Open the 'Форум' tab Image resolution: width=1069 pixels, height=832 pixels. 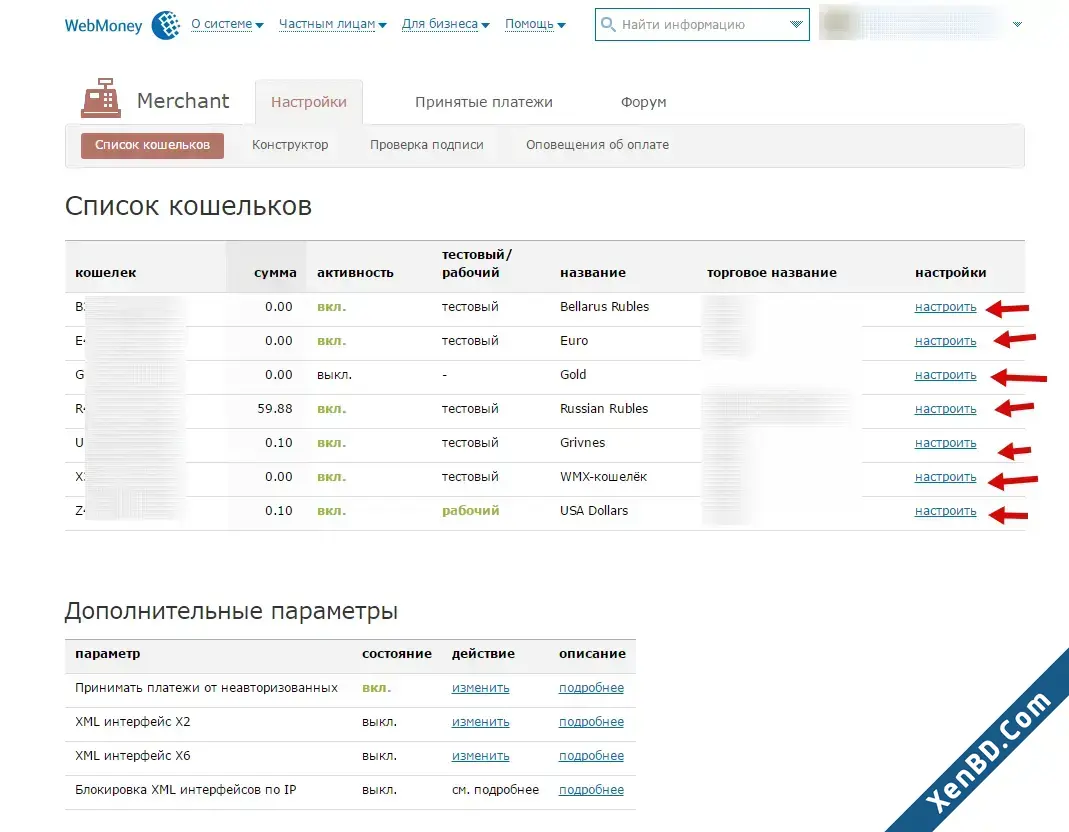click(644, 102)
